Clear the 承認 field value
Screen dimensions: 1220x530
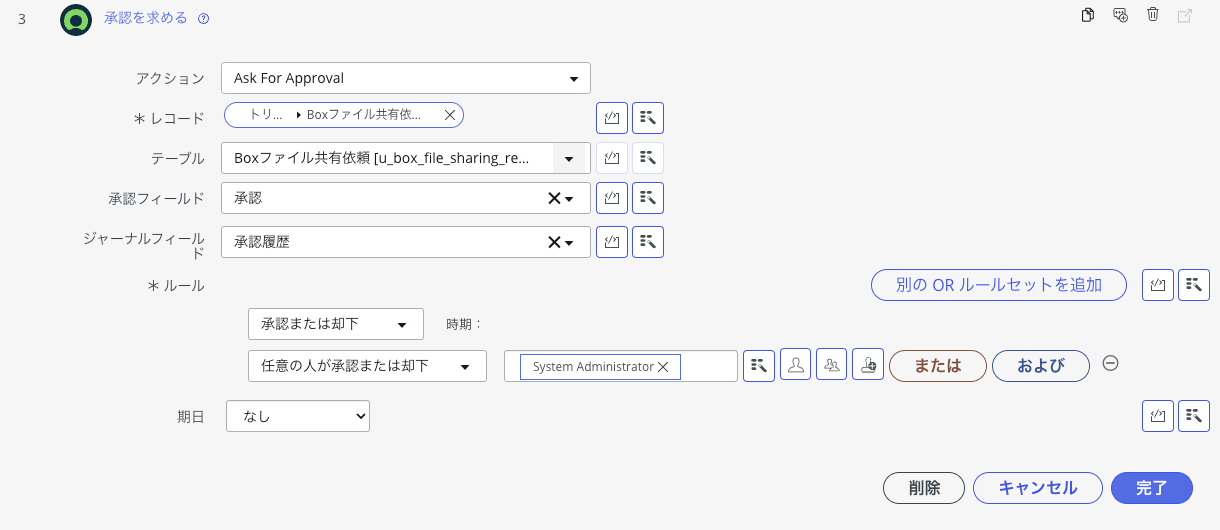pyautogui.click(x=553, y=198)
